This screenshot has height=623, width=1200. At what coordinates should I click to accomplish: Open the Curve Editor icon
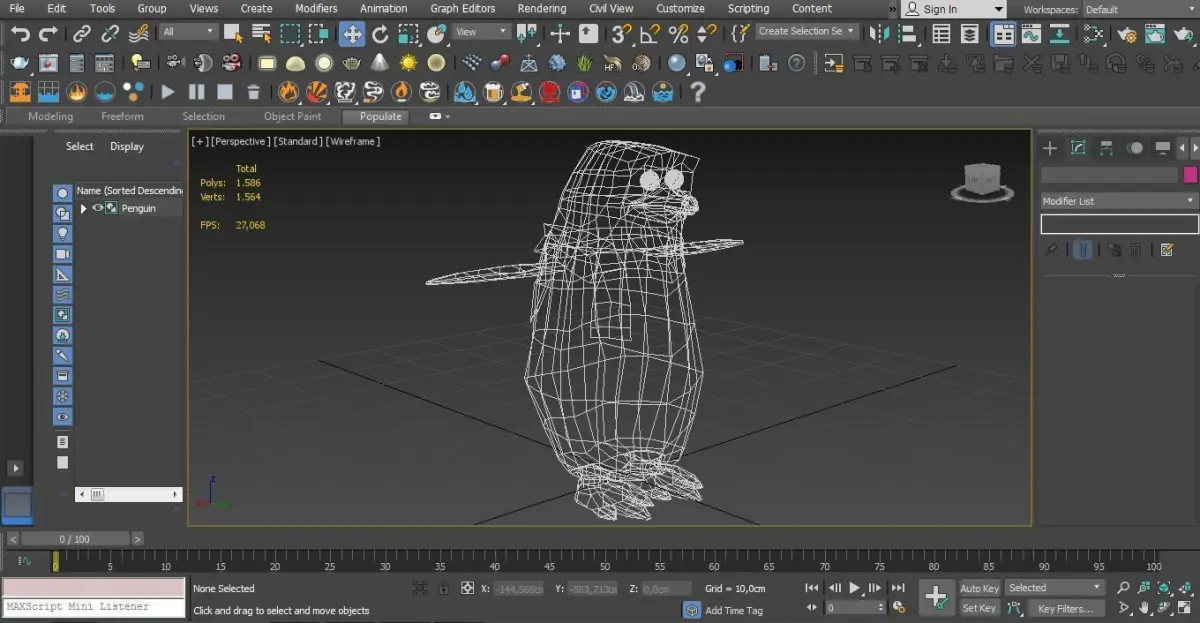(1031, 33)
